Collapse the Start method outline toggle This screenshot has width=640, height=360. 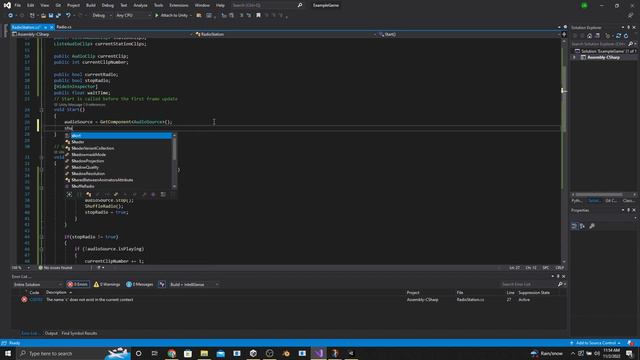[42, 110]
